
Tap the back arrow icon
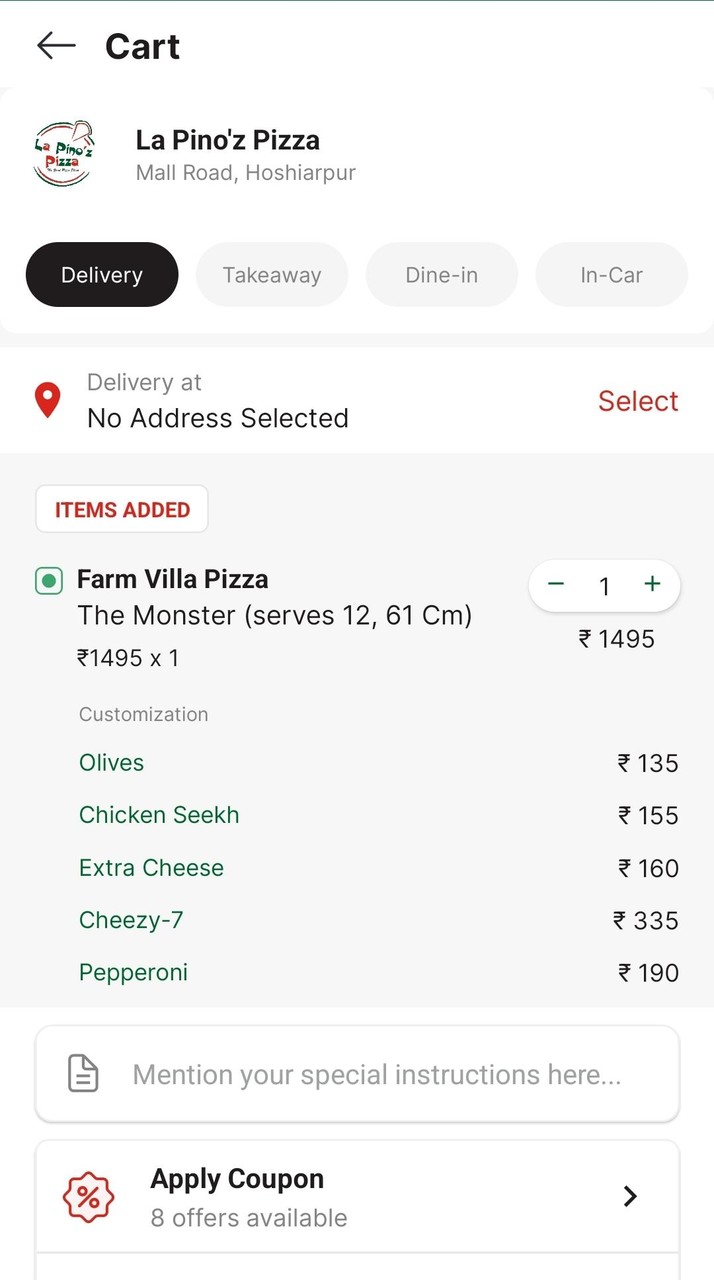point(56,45)
